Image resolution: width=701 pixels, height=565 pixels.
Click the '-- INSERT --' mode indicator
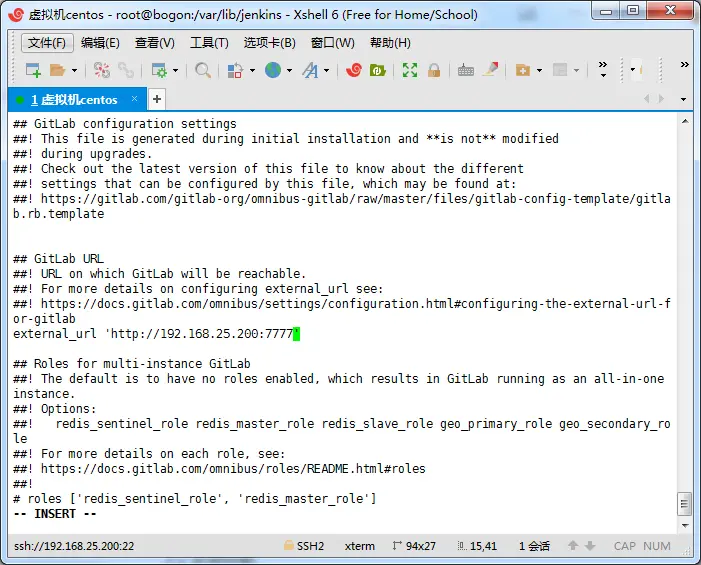[x=55, y=514]
